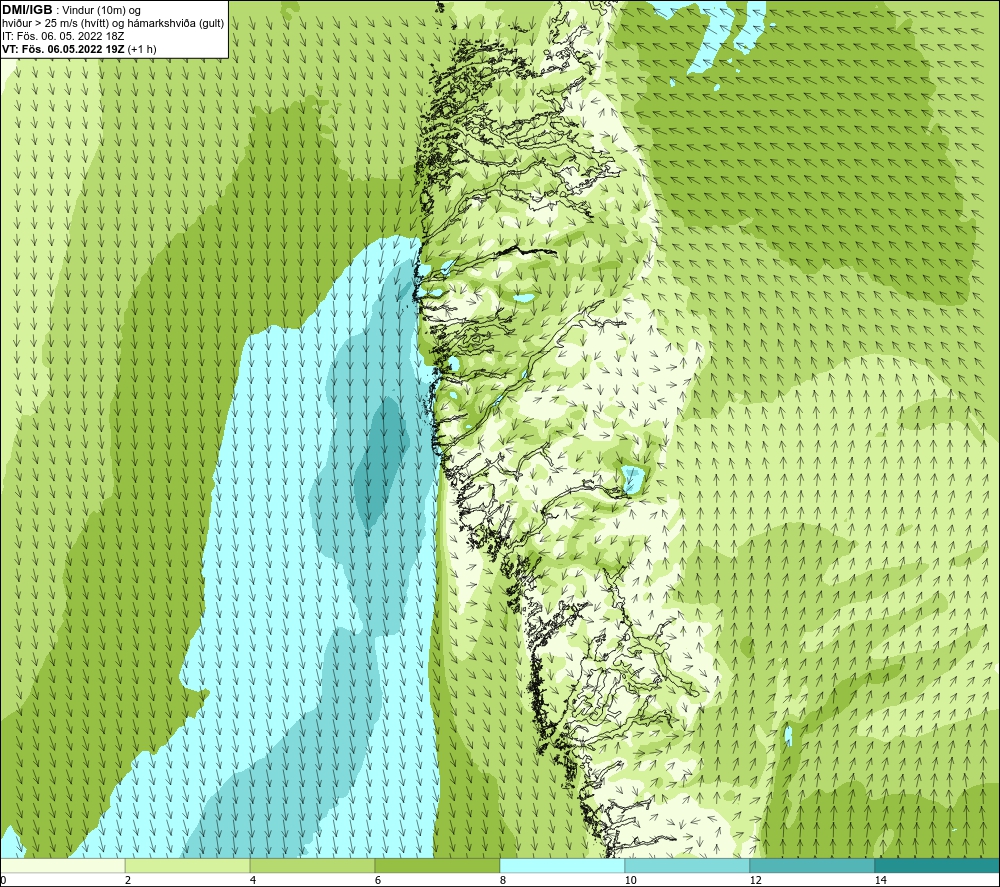Click the light green 2–4 m/s legend swatch
The width and height of the screenshot is (1000, 887).
coord(188,866)
